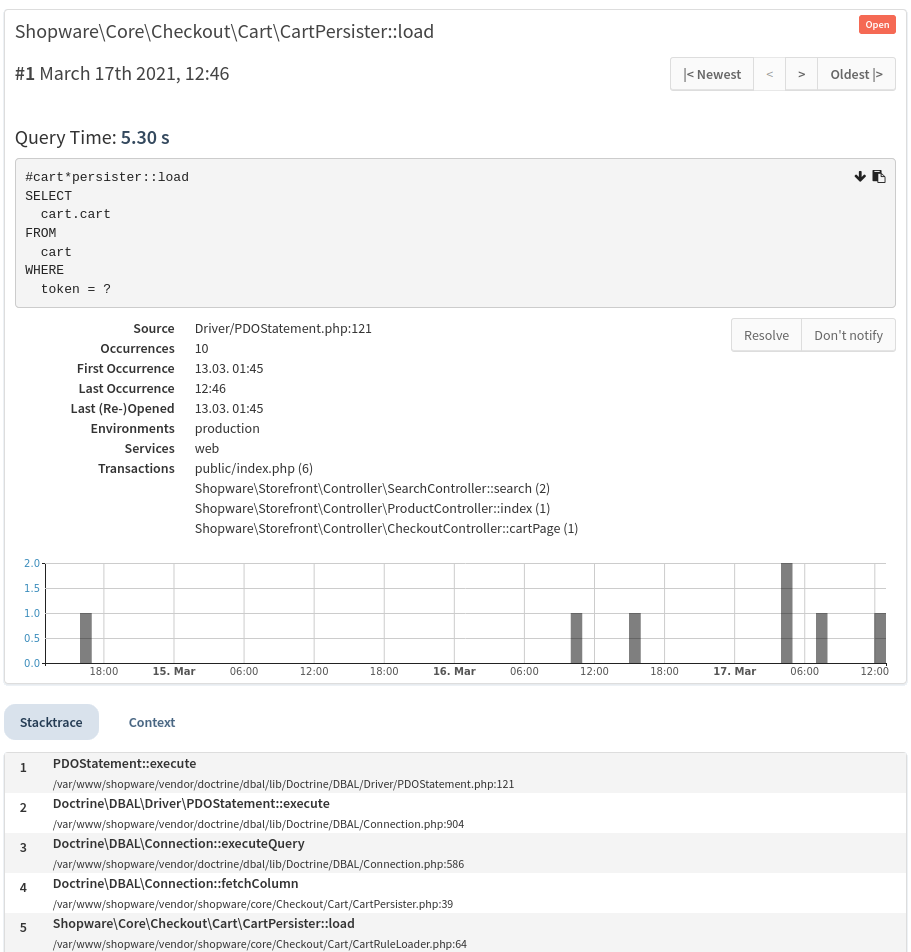Click 'public/index.php (6)' transaction
911x952 pixels.
[254, 468]
